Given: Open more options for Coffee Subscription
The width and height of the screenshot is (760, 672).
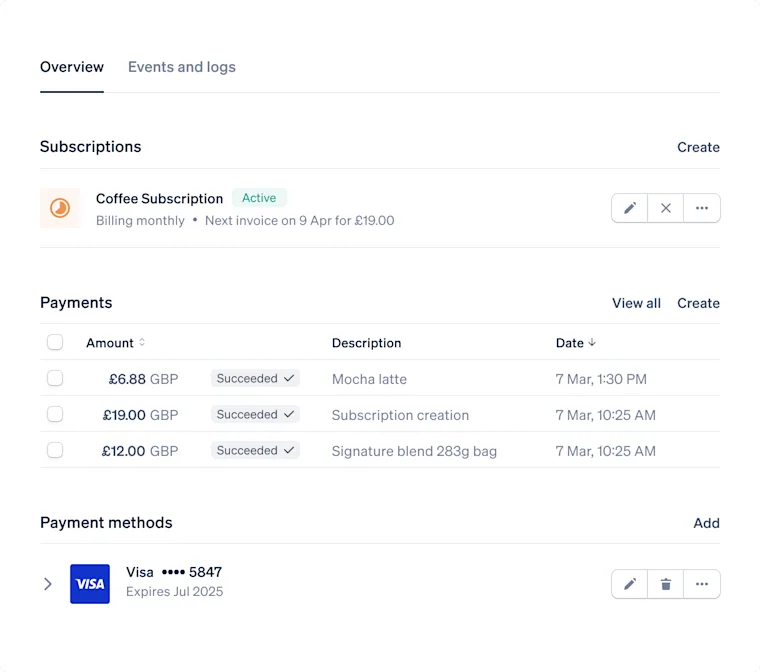Looking at the screenshot, I should pos(702,208).
